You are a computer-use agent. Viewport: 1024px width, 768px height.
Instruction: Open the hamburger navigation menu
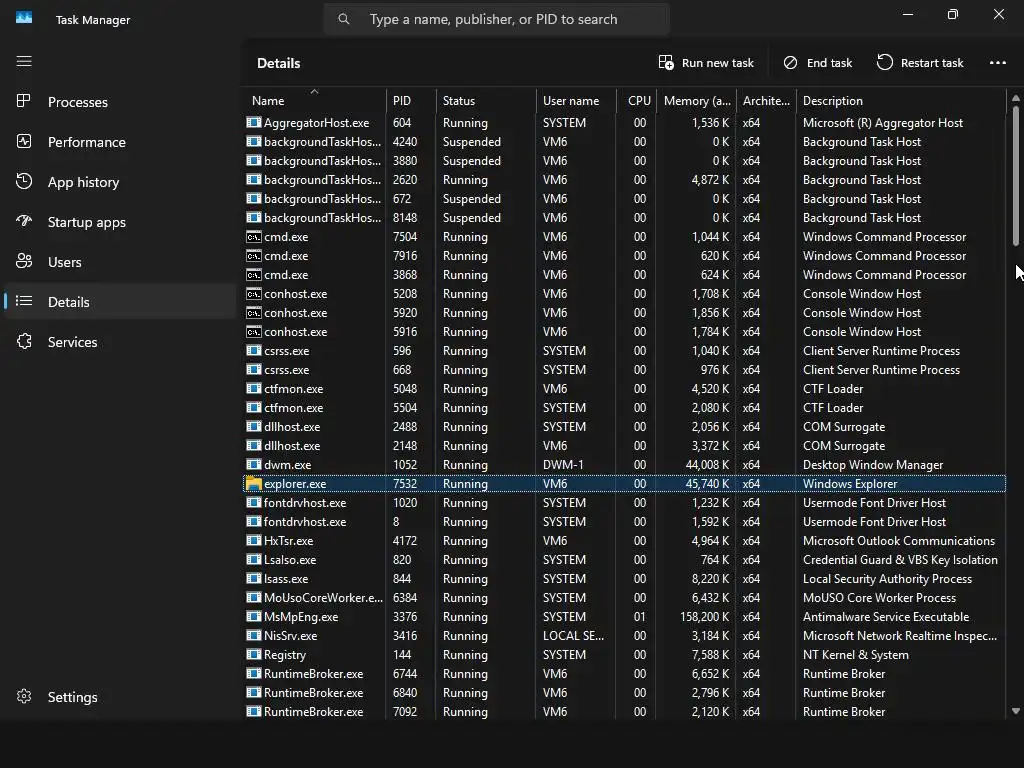[24, 61]
